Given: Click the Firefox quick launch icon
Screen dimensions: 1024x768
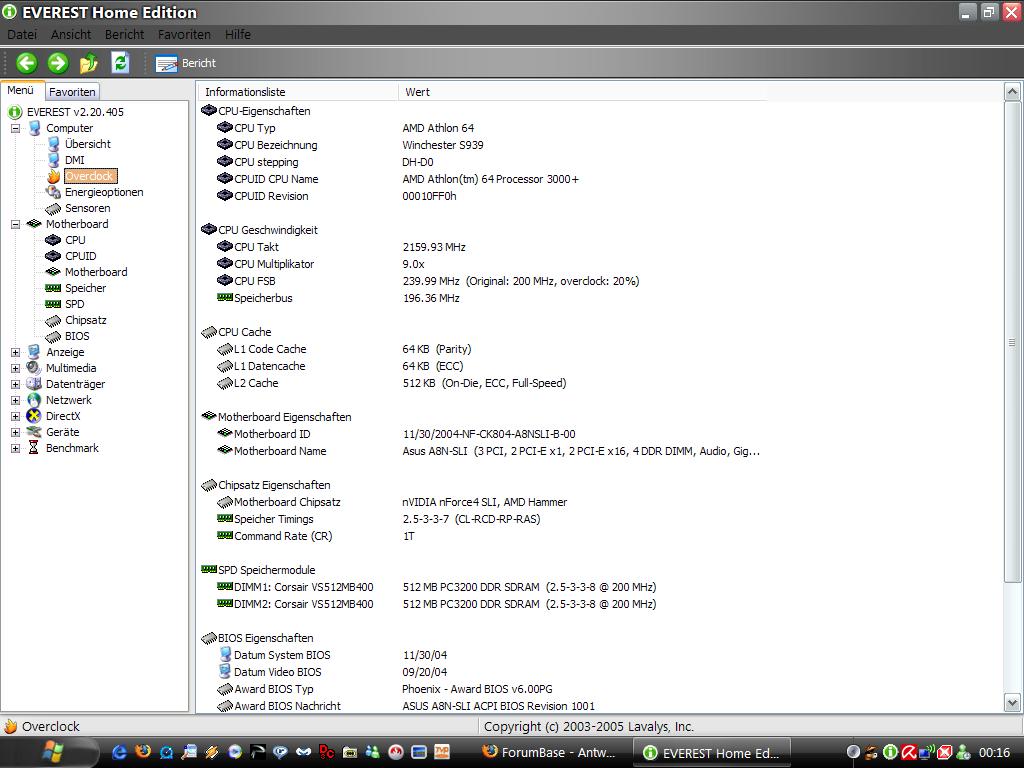Looking at the screenshot, I should pos(143,752).
